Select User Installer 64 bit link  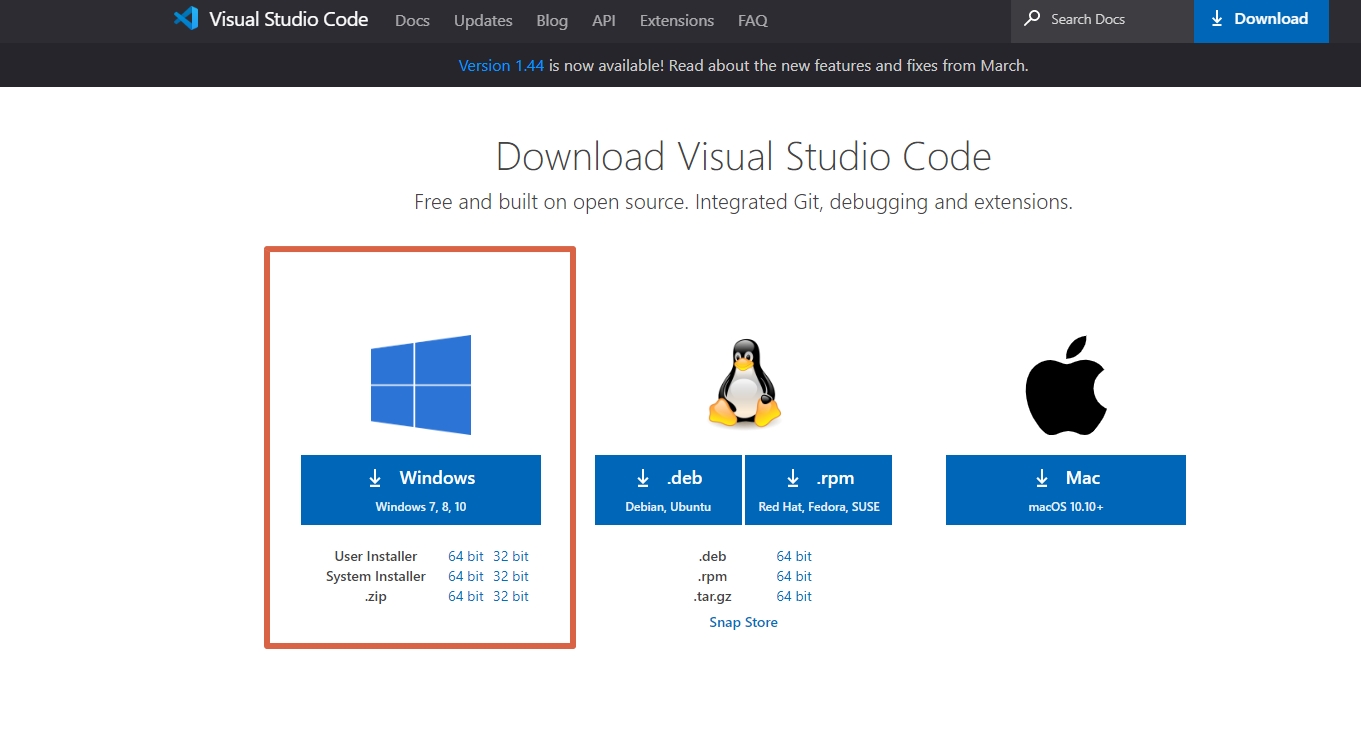tap(466, 556)
